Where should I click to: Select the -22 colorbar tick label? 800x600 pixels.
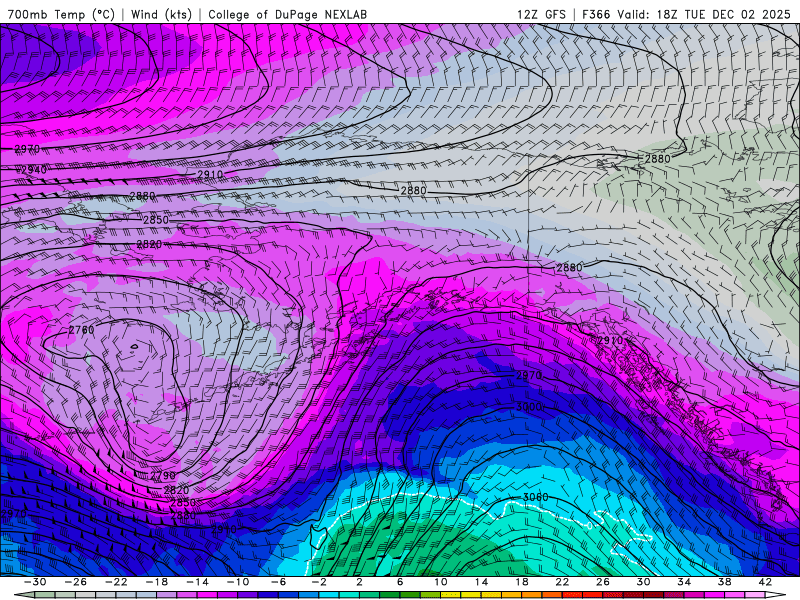(x=116, y=582)
